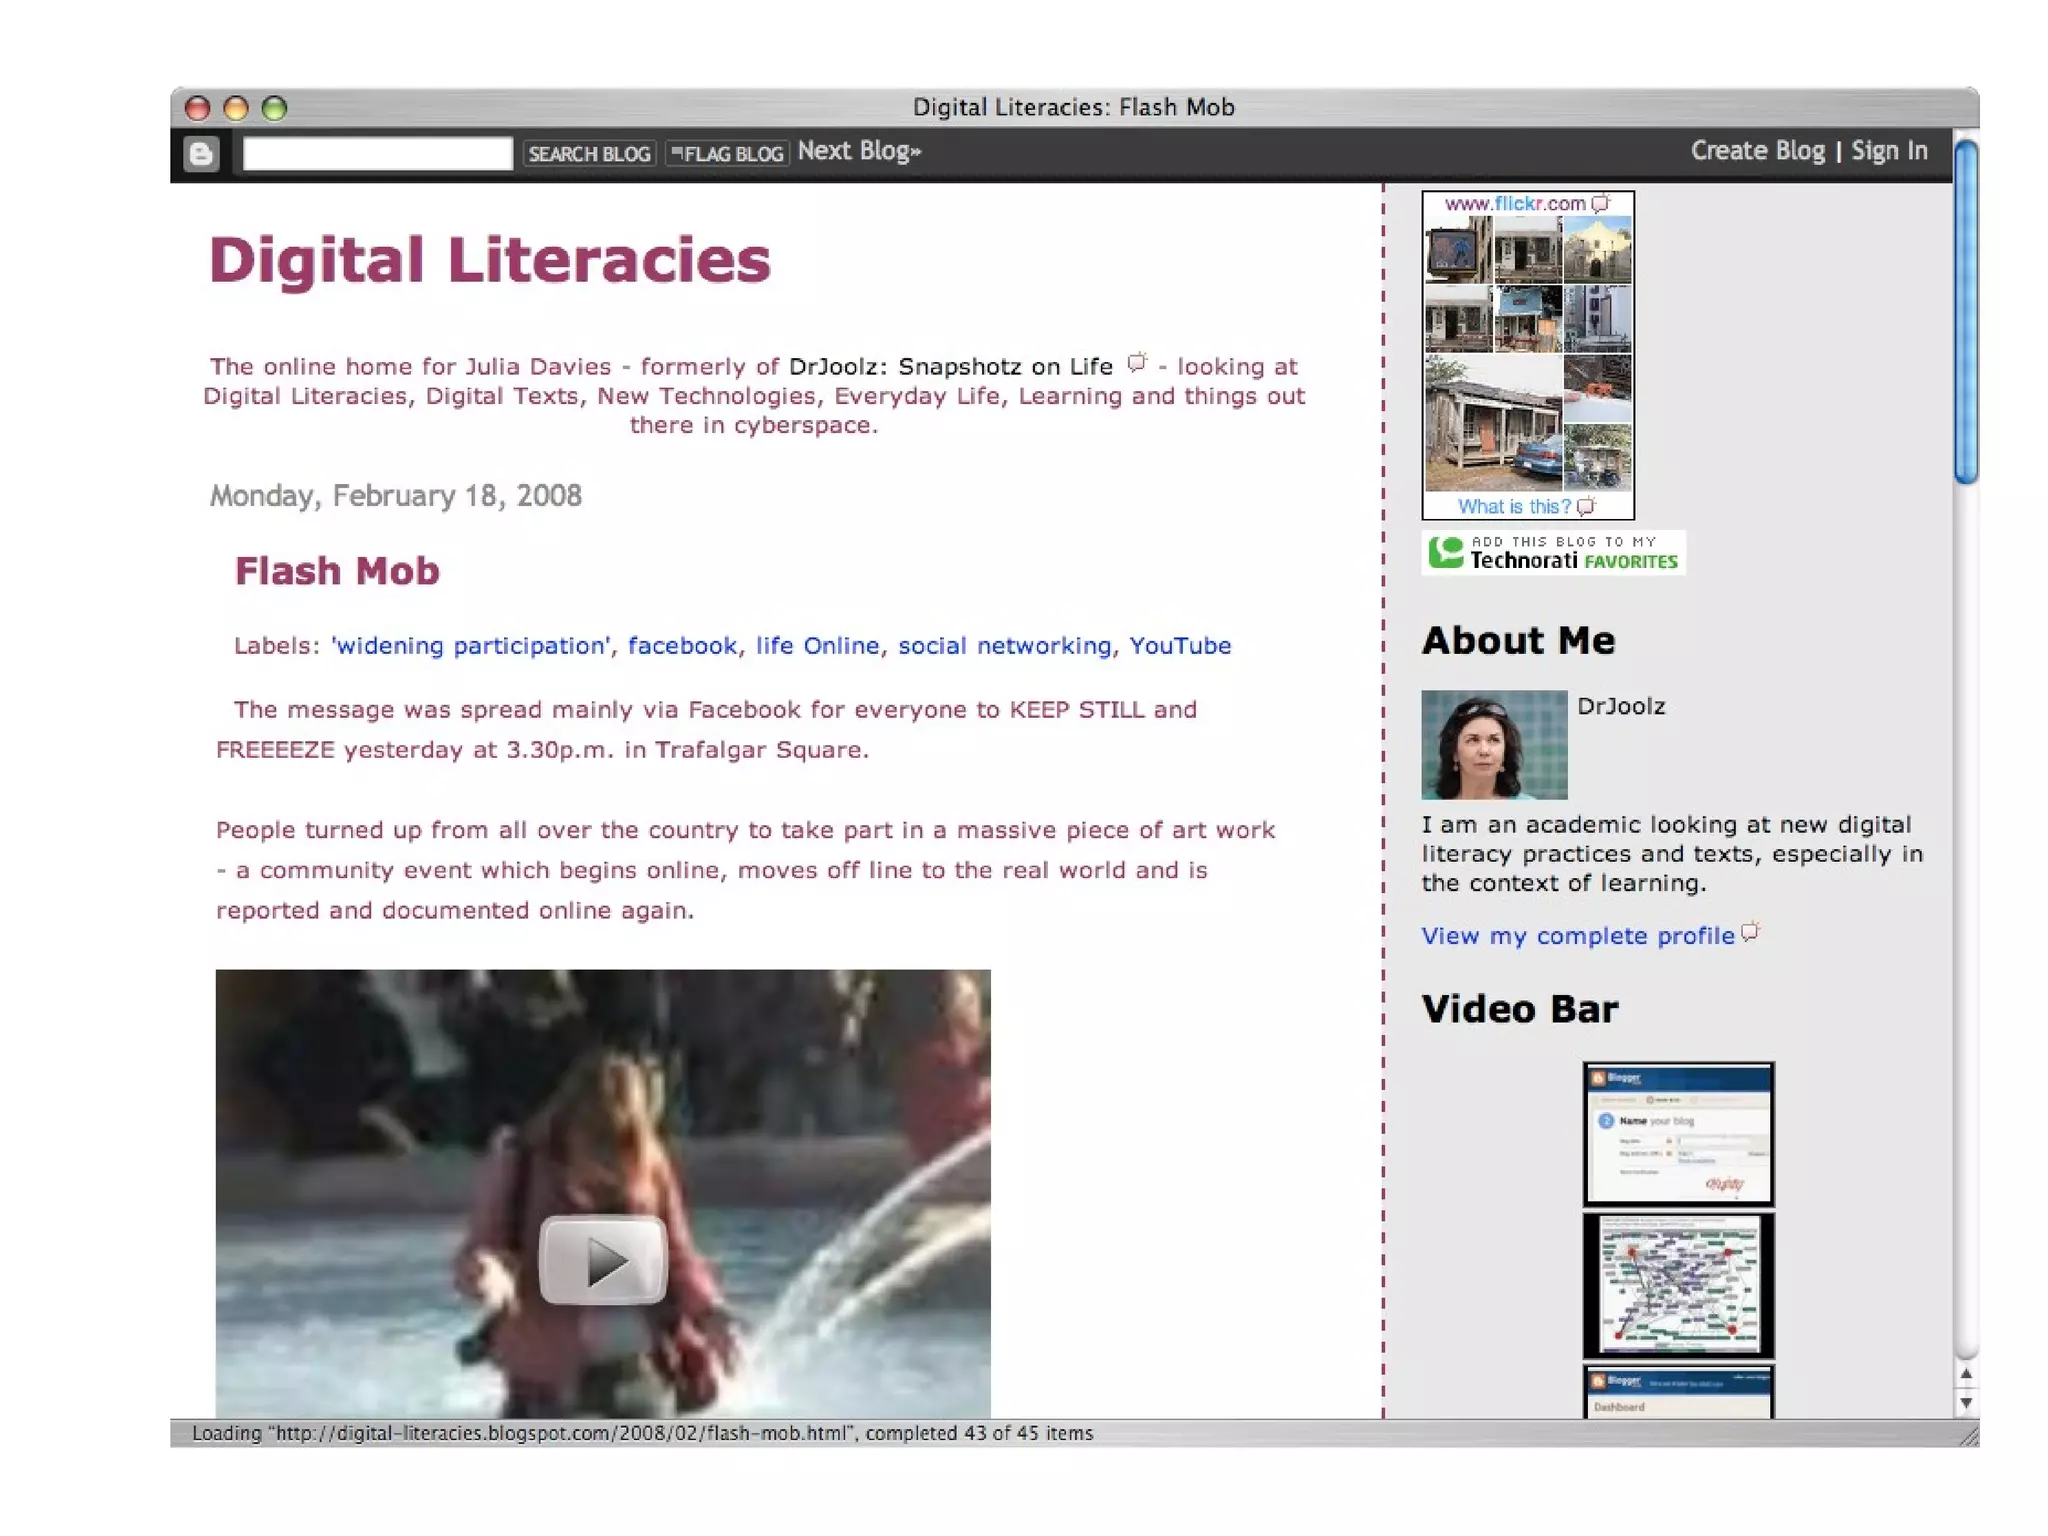2048x1536 pixels.
Task: Click the Blogger logo icon in navbar
Action: (201, 153)
